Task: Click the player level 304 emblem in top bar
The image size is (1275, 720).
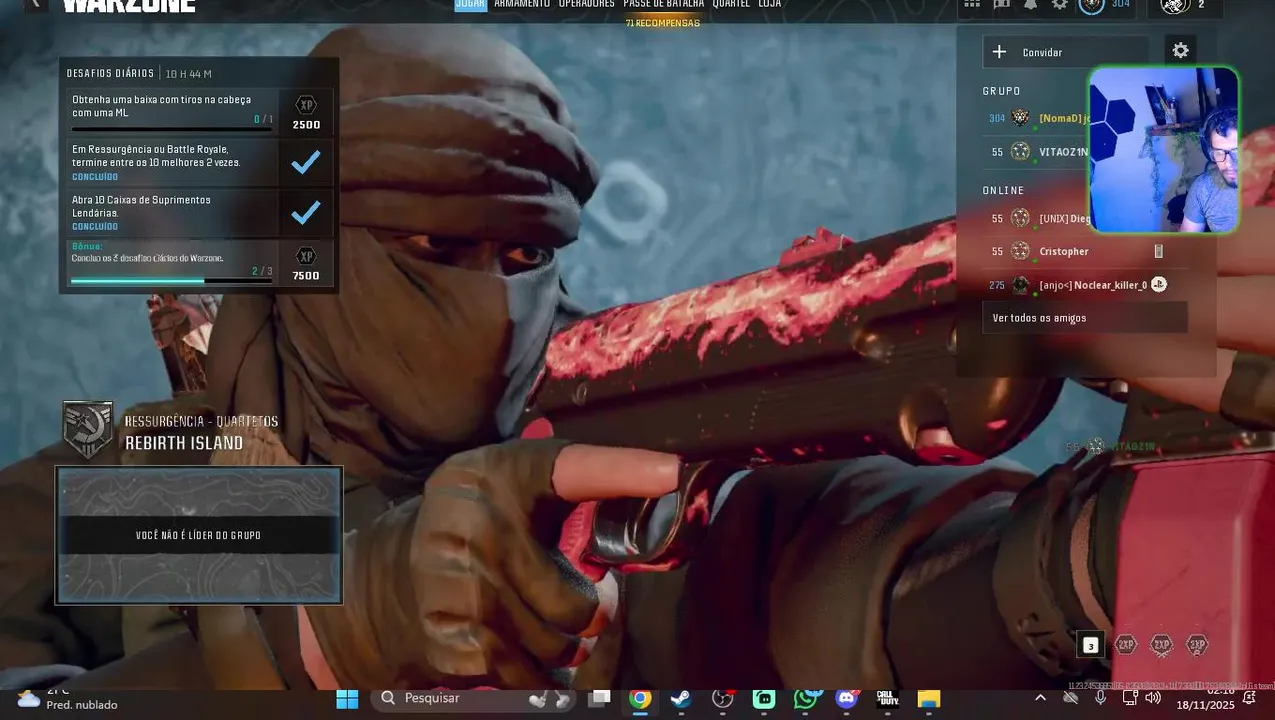Action: tap(1091, 4)
